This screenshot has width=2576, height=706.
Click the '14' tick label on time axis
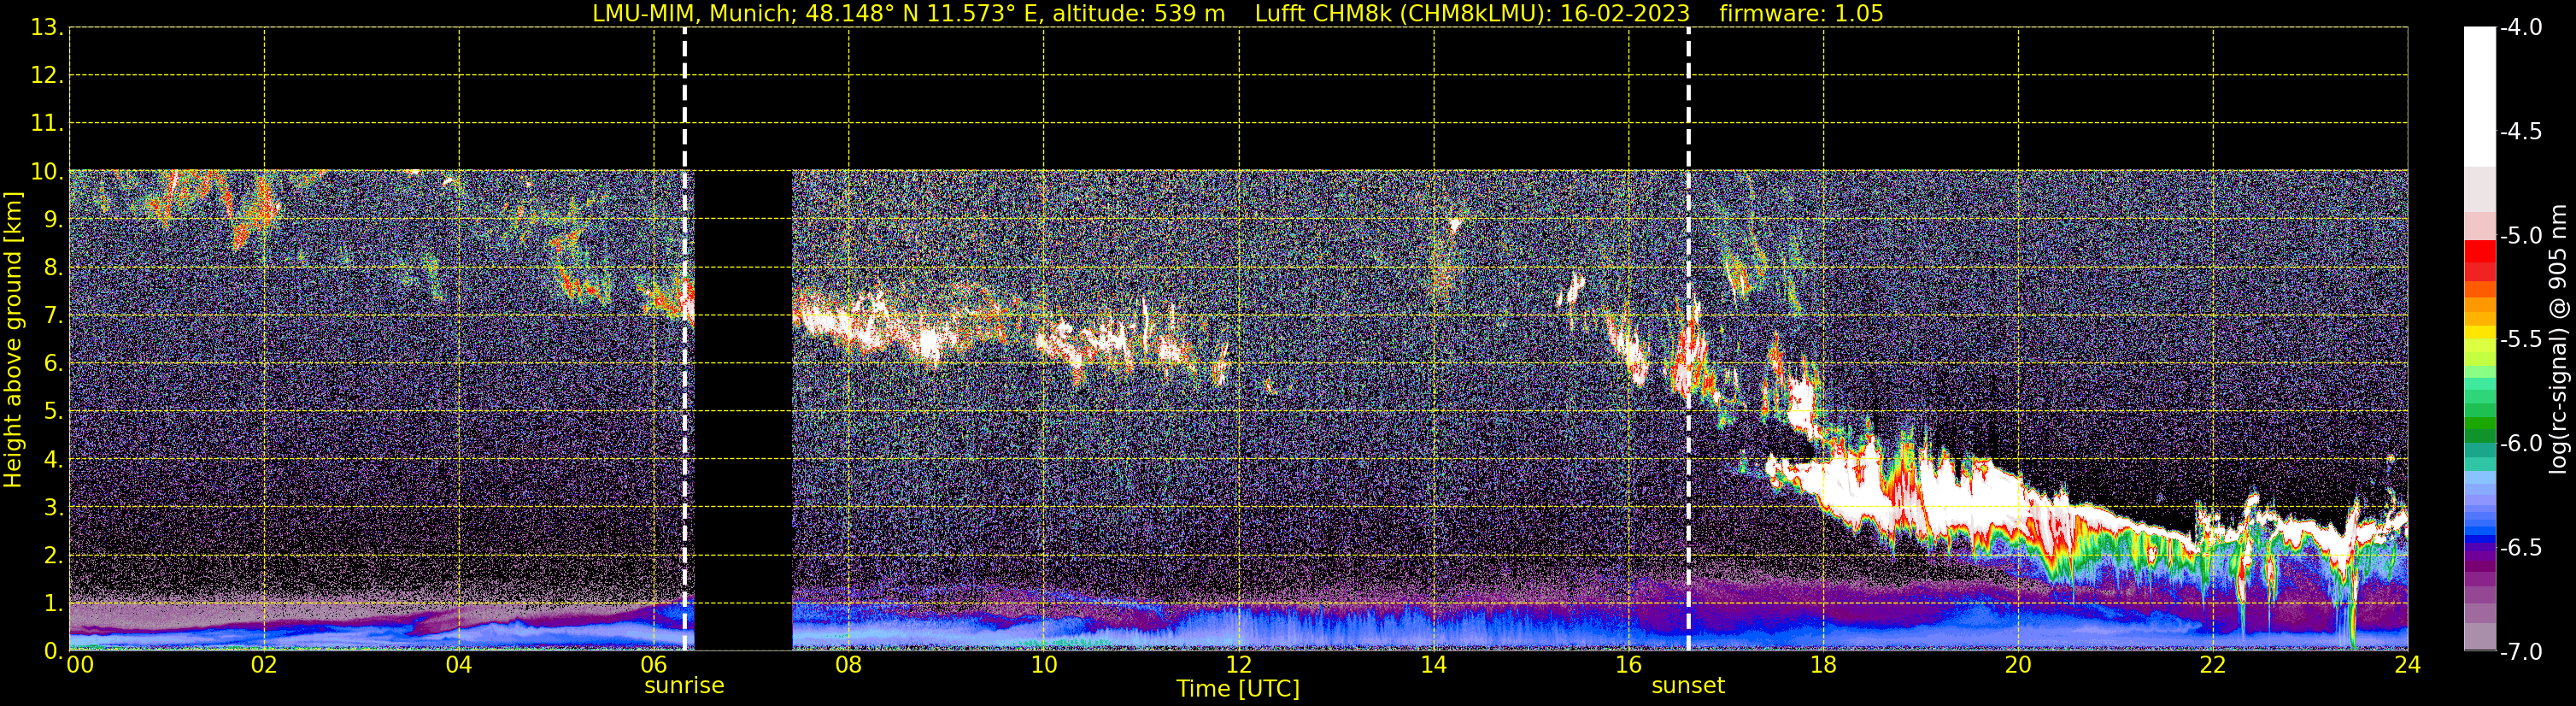(1434, 665)
